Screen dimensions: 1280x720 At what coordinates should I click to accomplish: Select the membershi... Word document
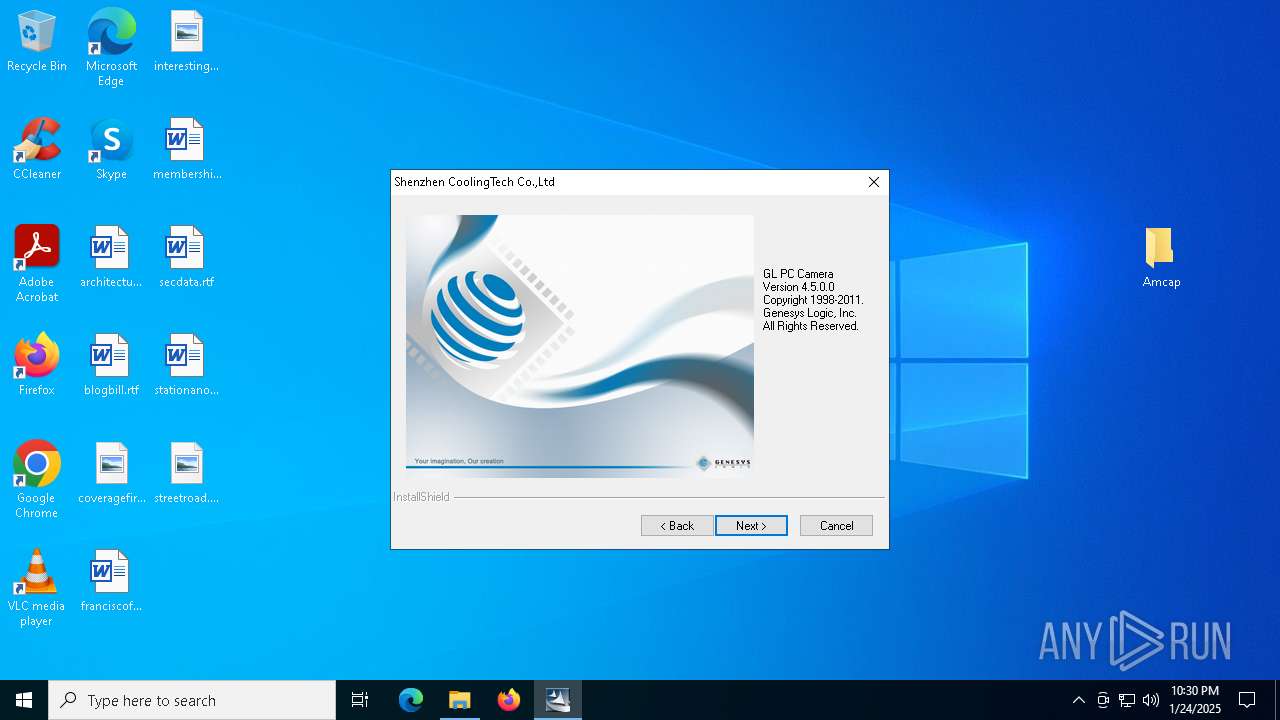click(186, 150)
